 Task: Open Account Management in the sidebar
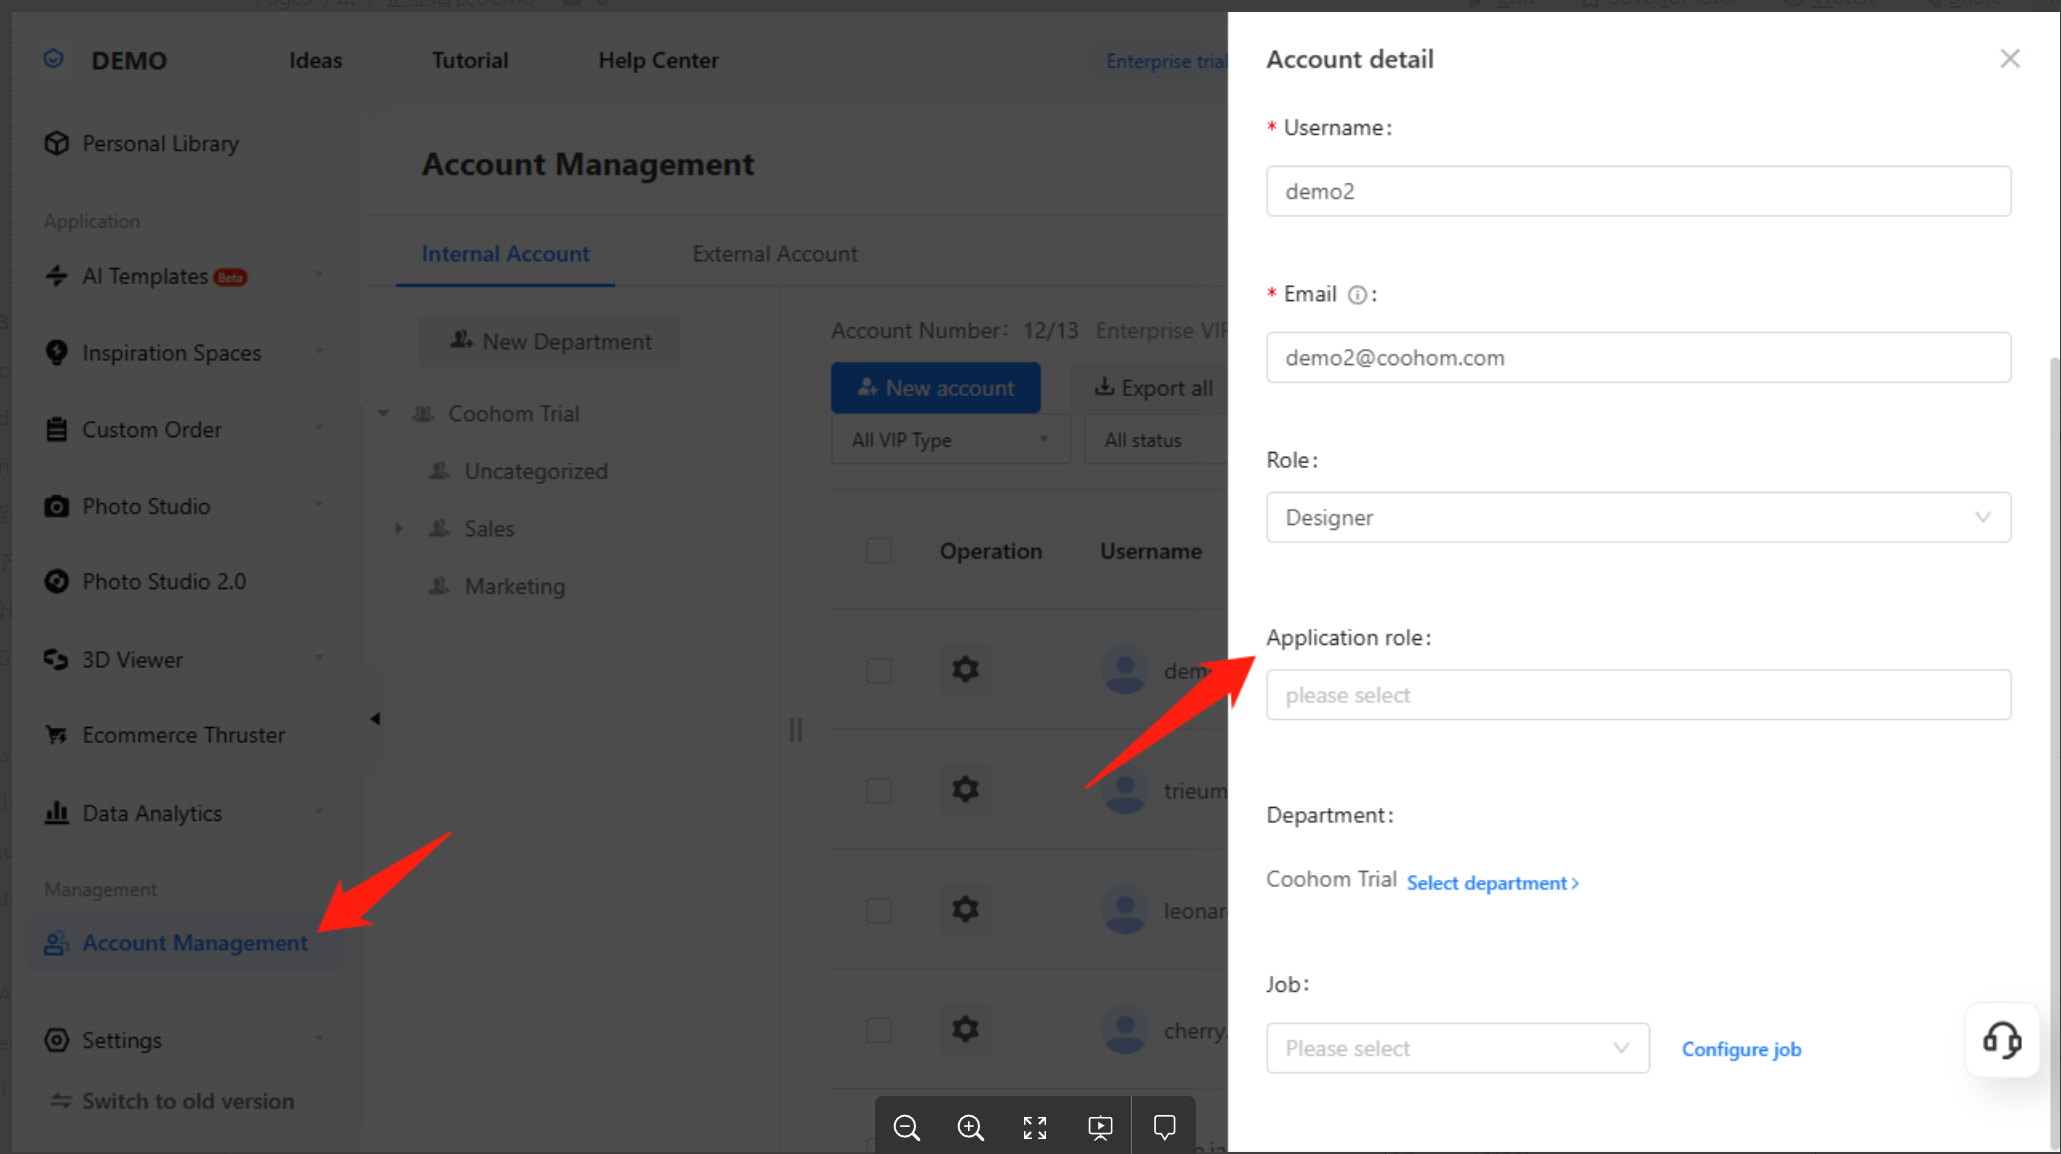[x=194, y=943]
